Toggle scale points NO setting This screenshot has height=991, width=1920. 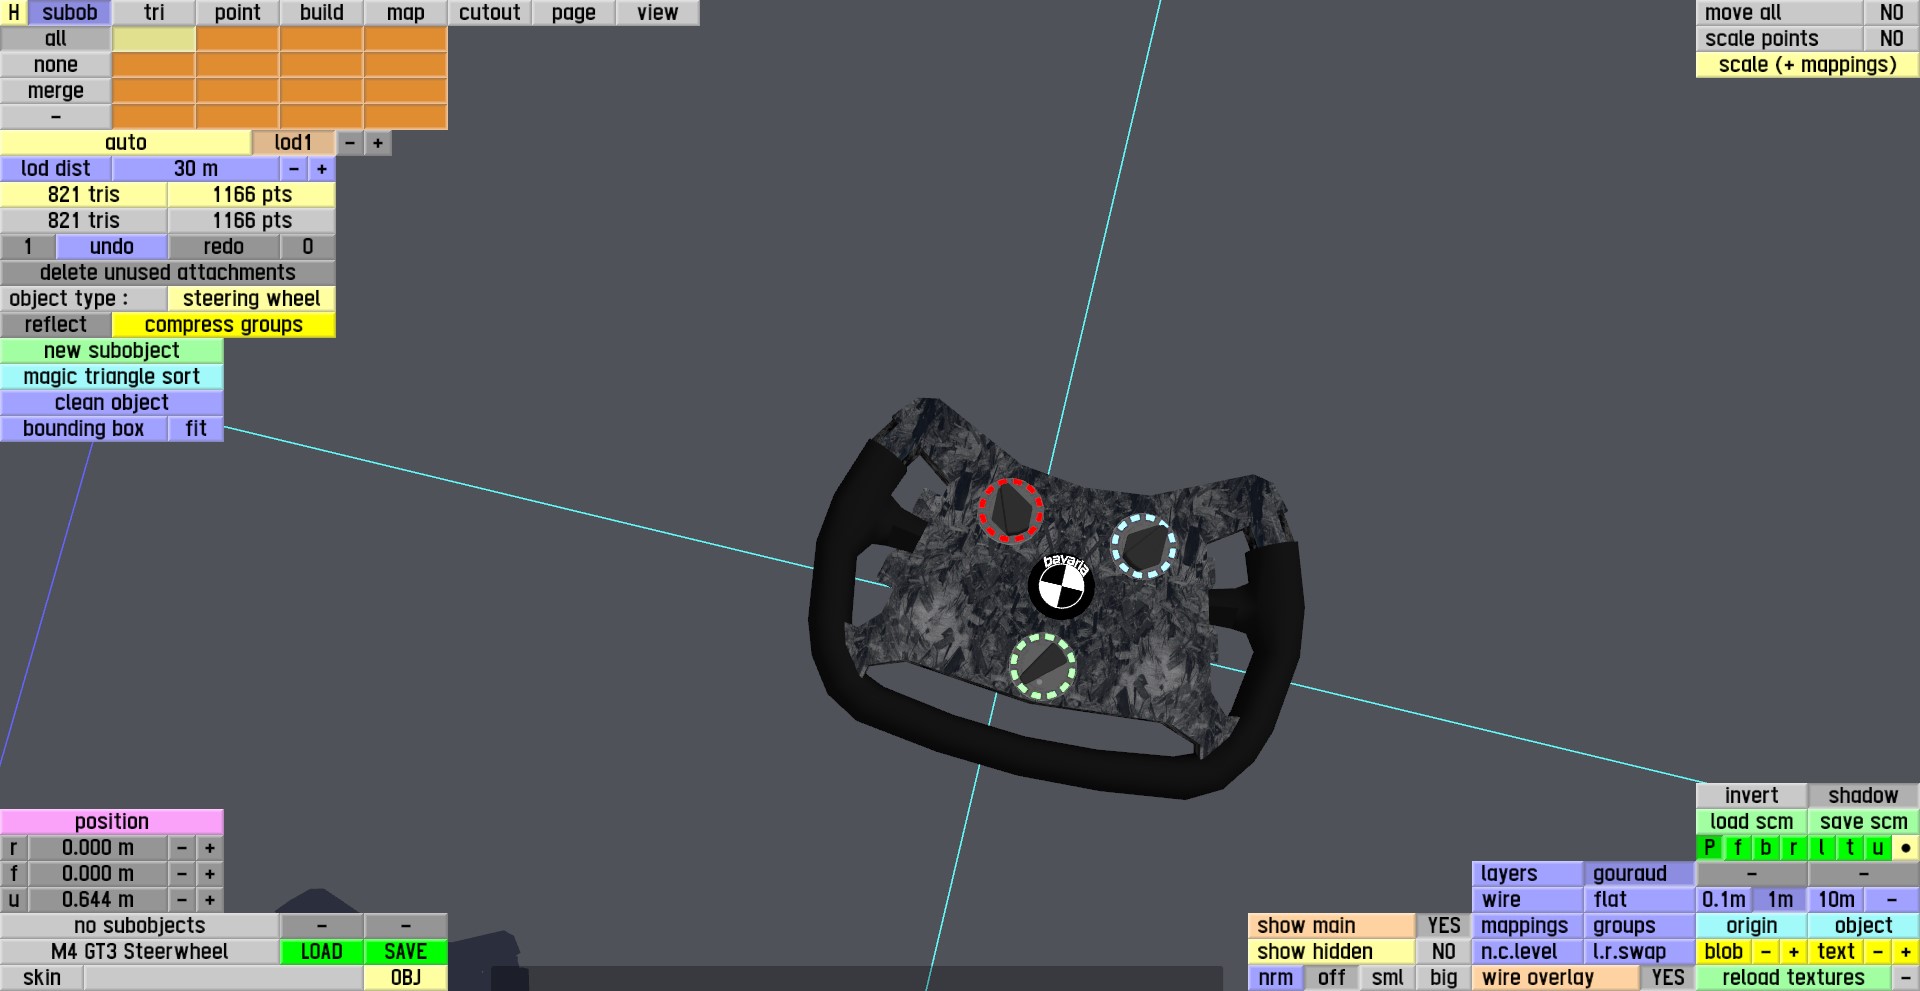[1892, 39]
